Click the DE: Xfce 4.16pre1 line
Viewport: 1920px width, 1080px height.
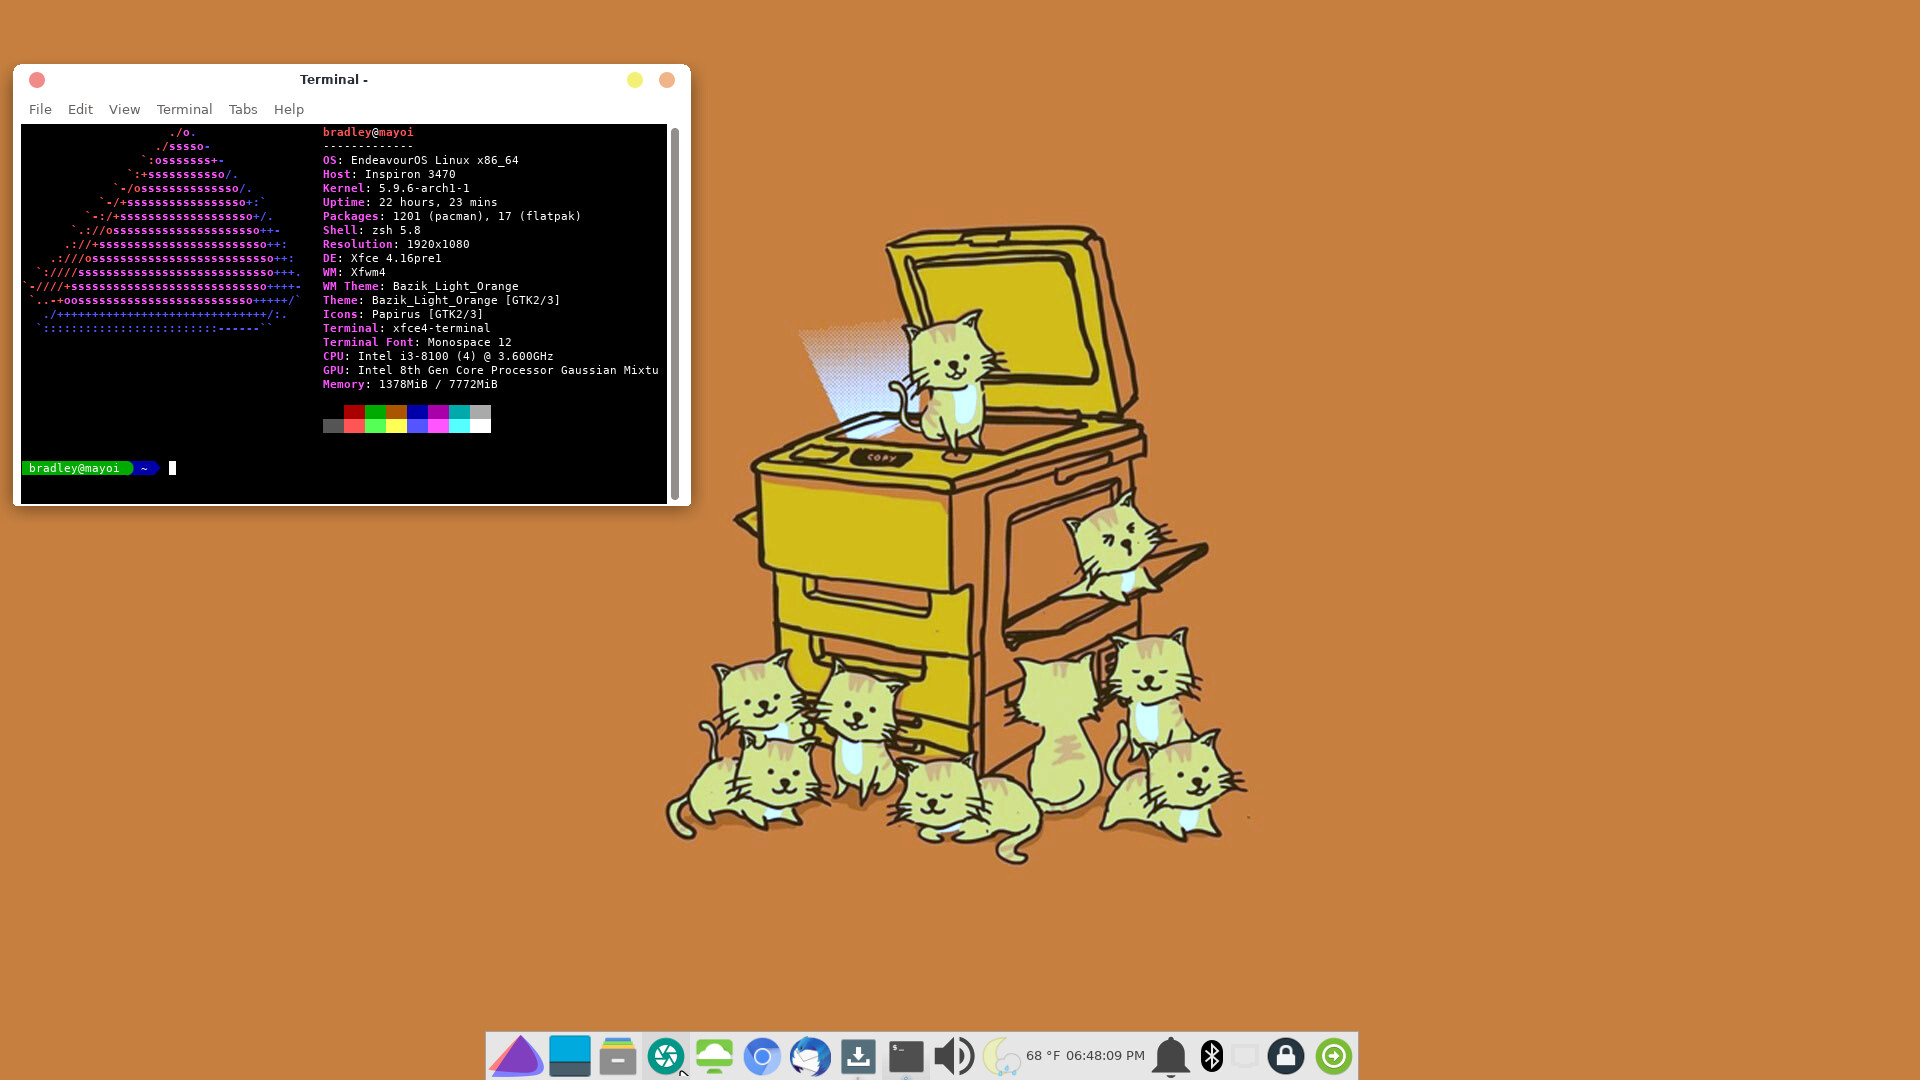tap(382, 258)
